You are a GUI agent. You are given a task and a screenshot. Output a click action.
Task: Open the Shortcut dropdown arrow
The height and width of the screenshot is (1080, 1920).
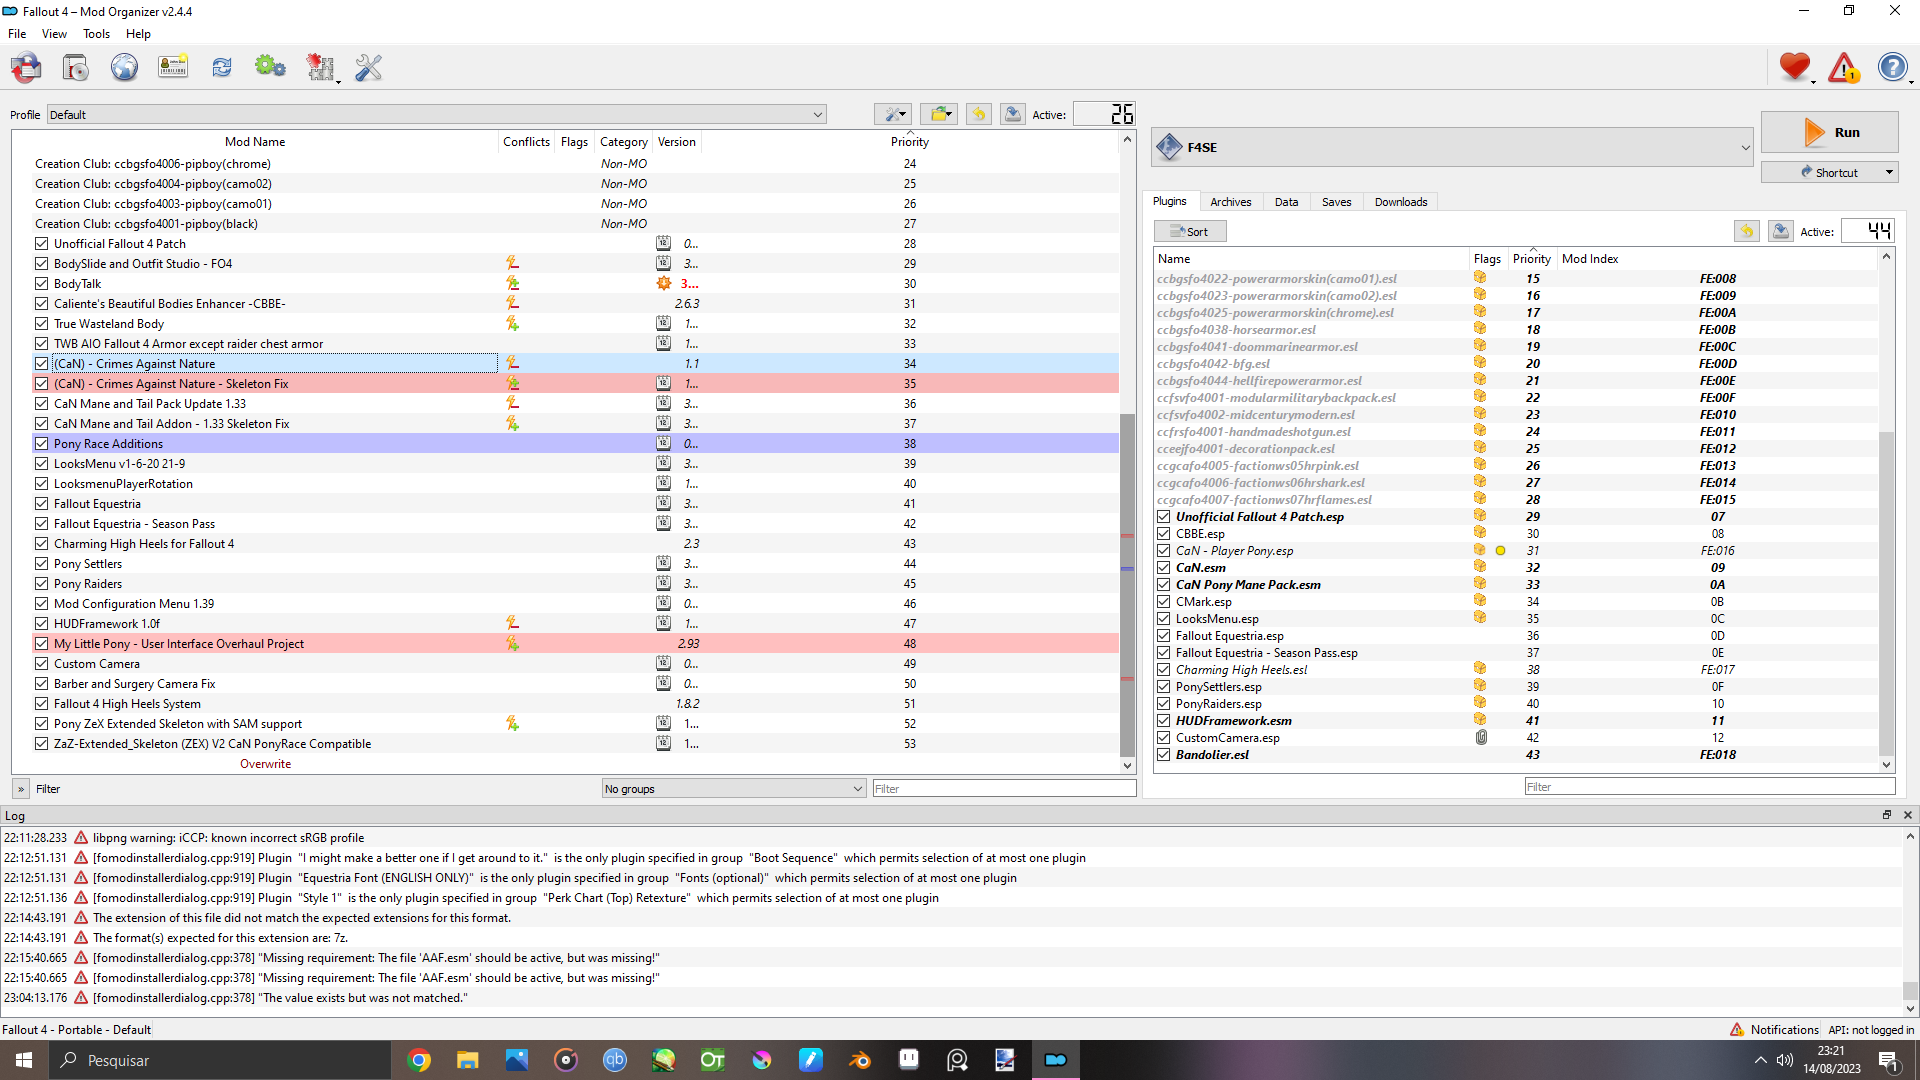[x=1890, y=172]
